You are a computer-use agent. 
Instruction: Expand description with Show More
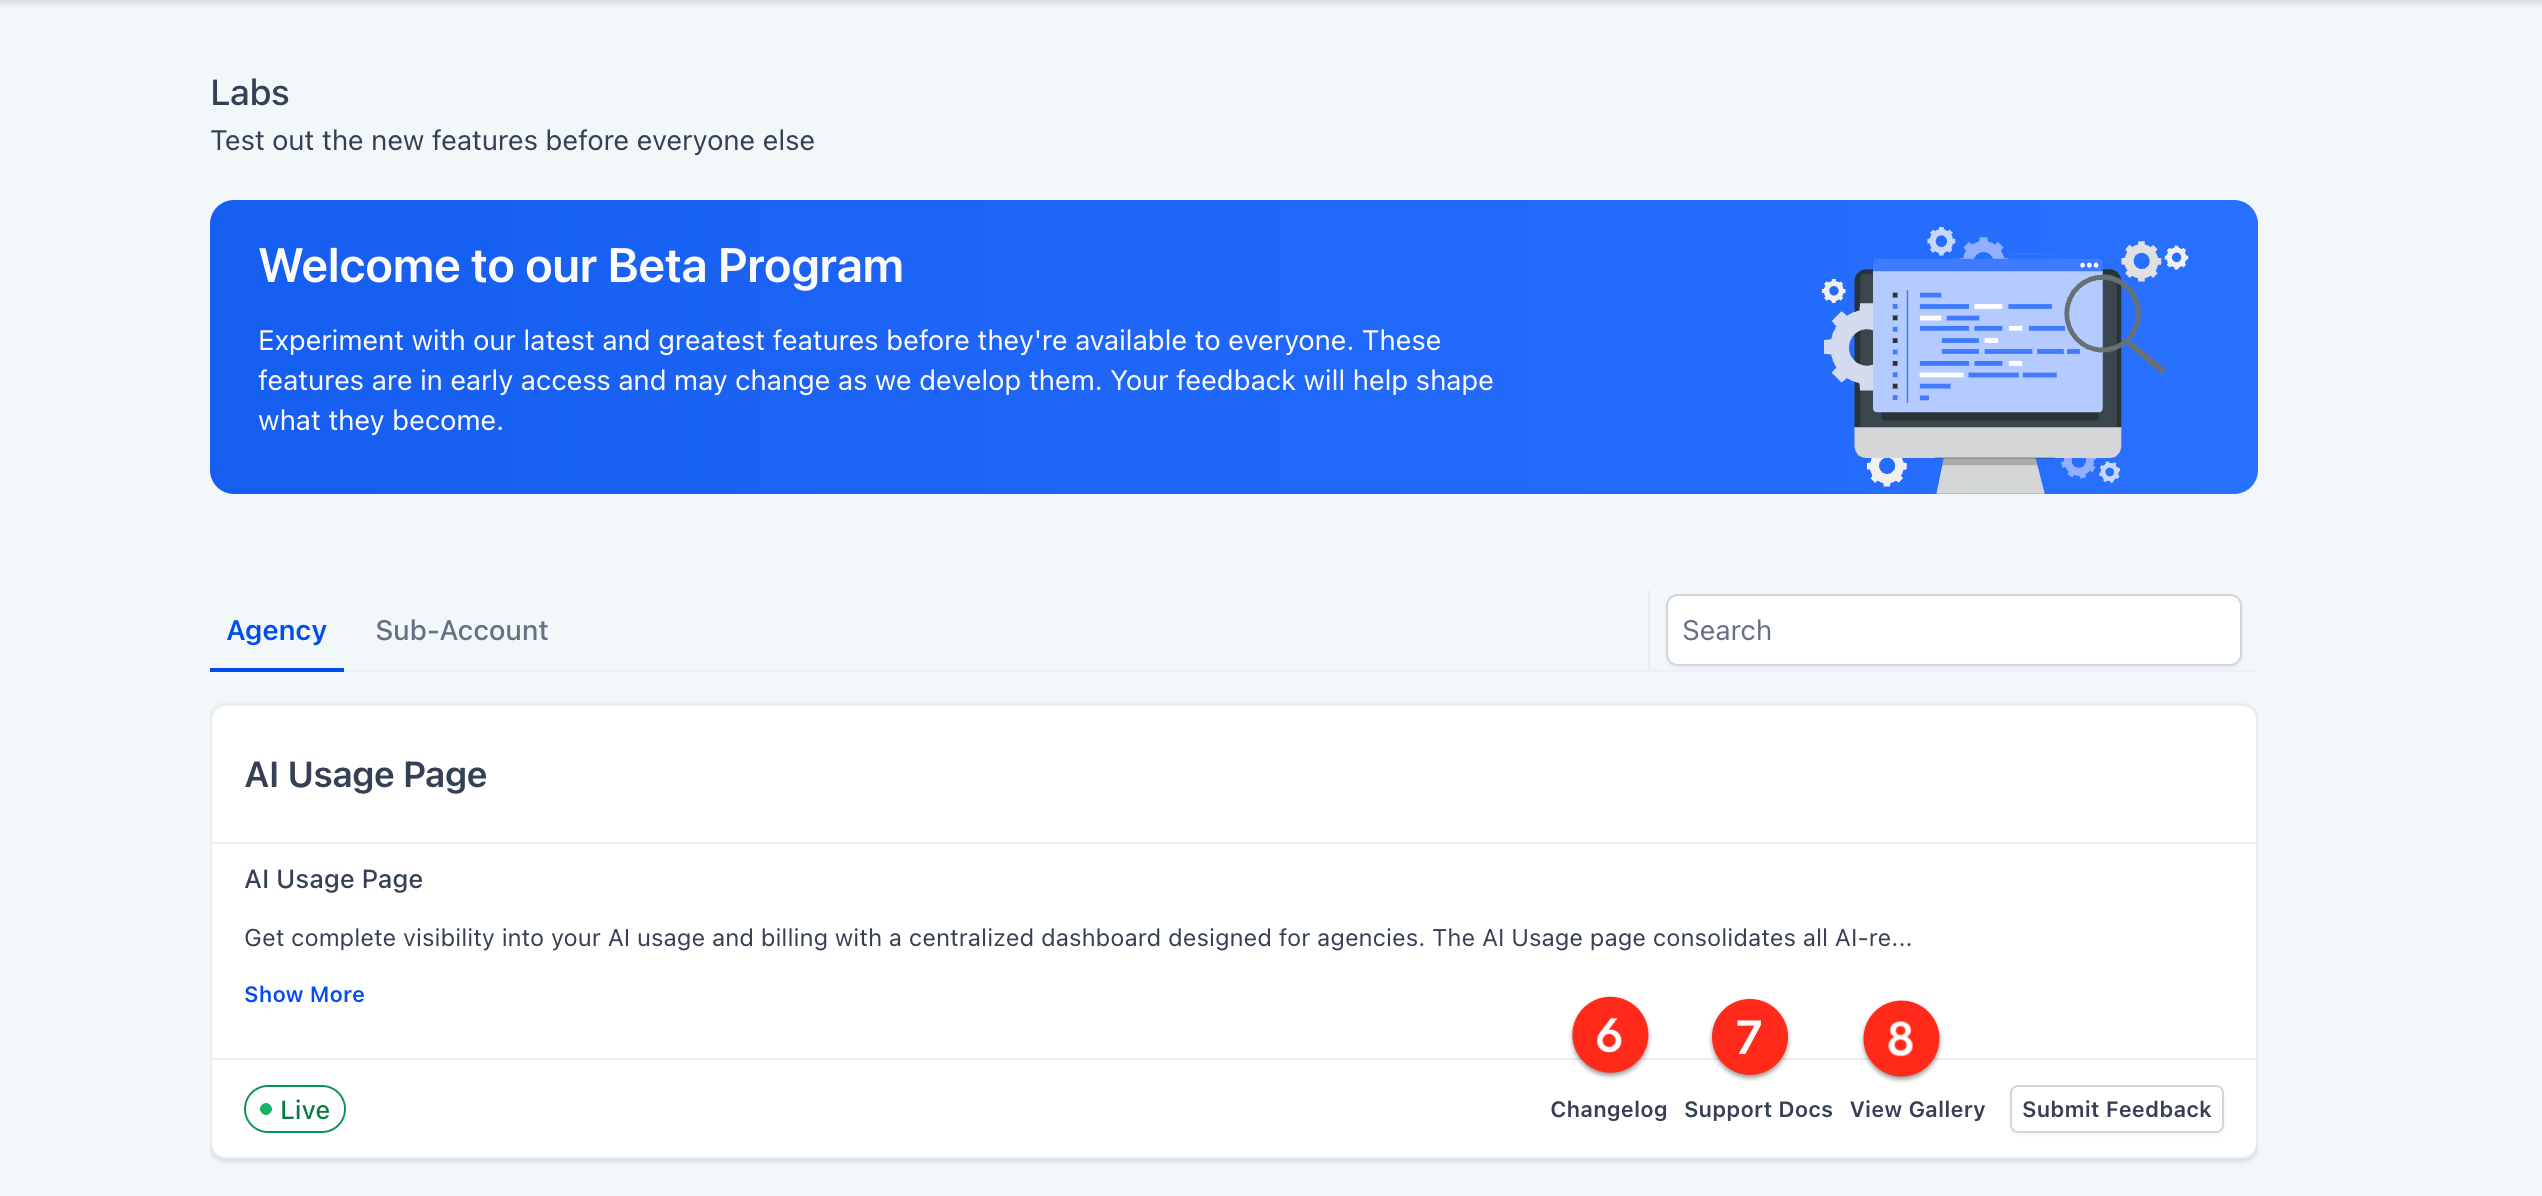tap(304, 994)
